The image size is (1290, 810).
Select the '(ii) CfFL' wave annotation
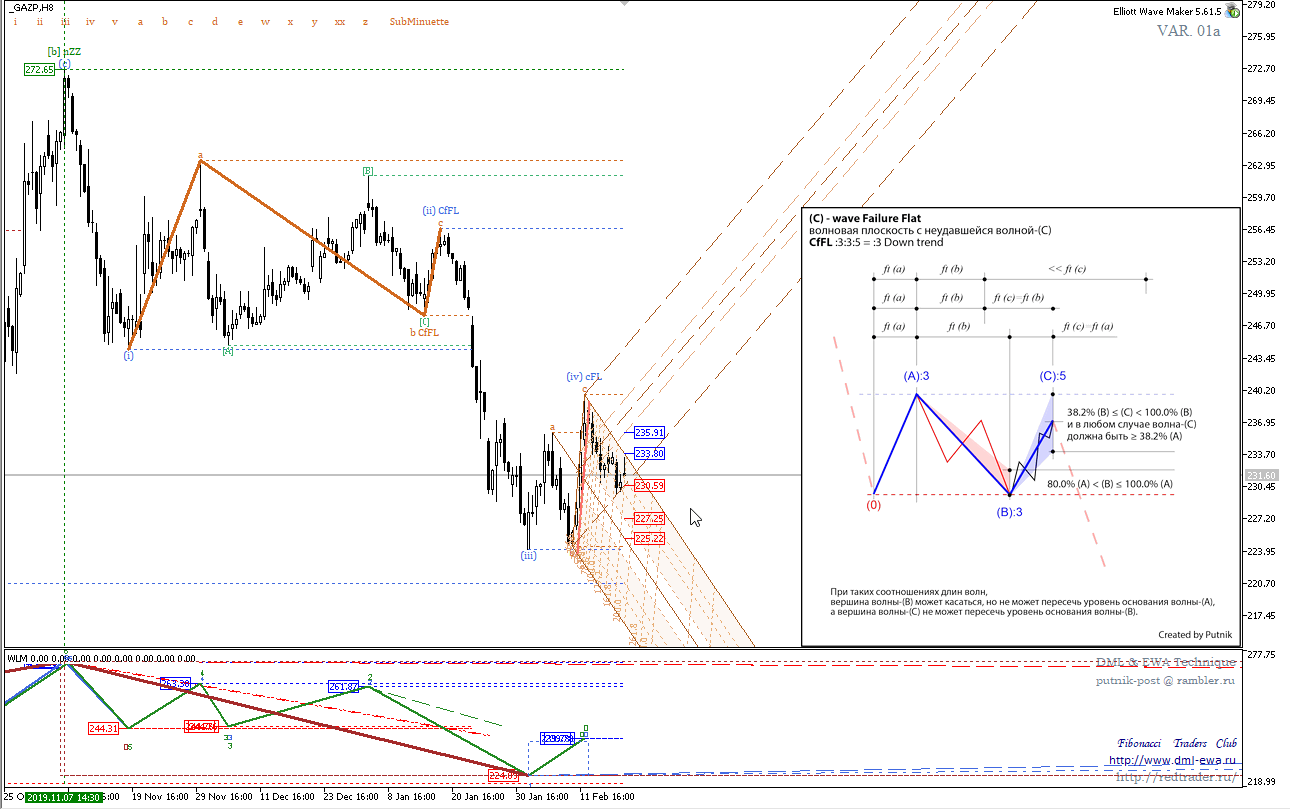coord(440,210)
